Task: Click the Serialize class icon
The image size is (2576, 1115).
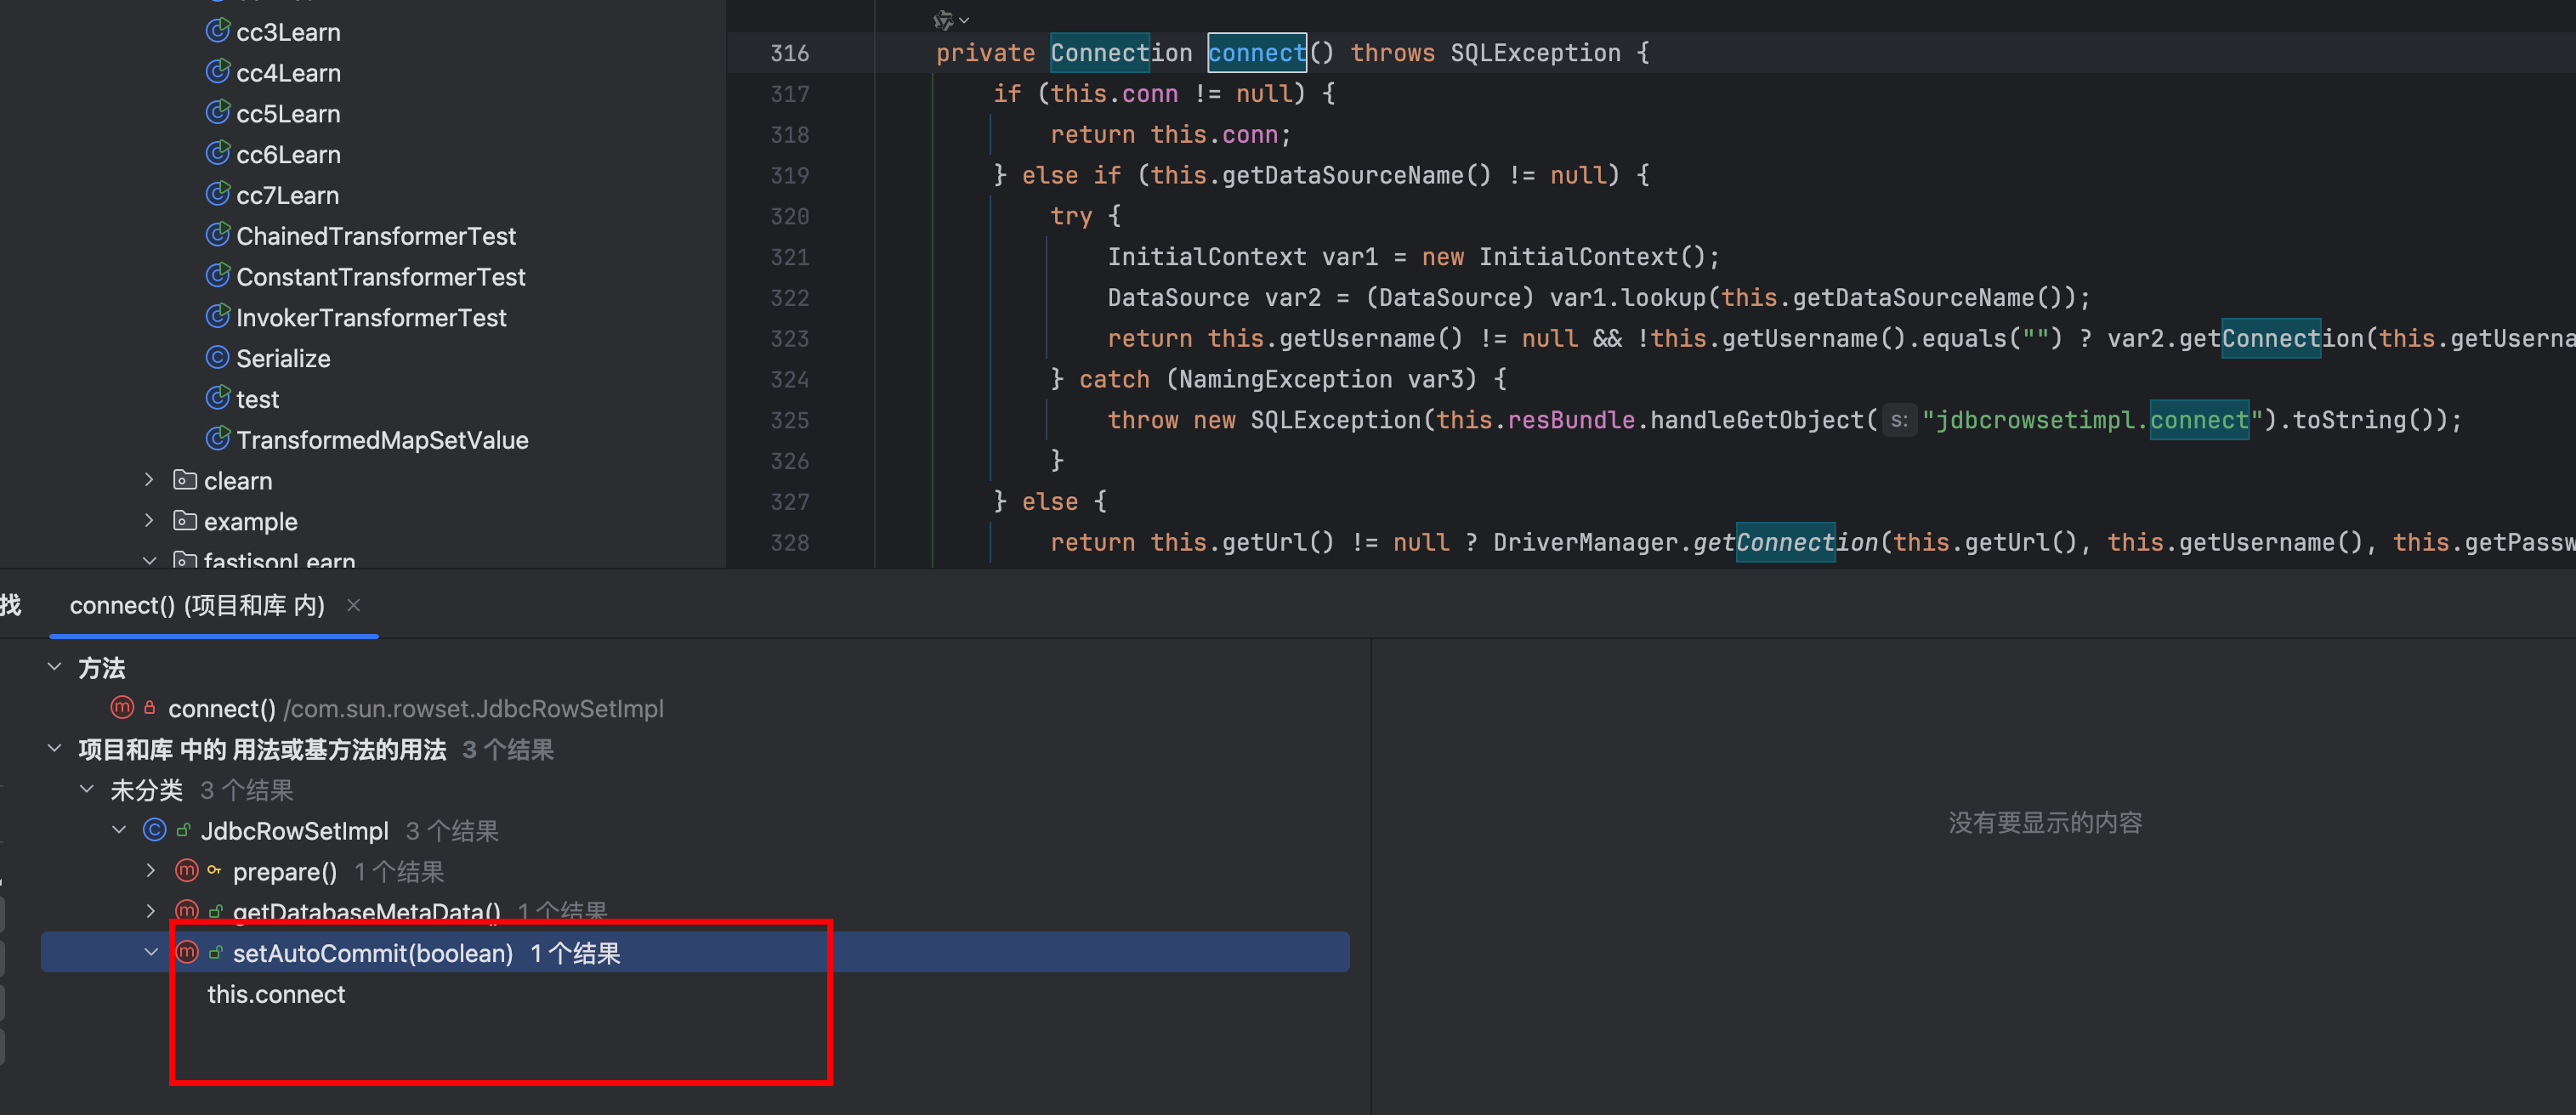Action: click(217, 357)
